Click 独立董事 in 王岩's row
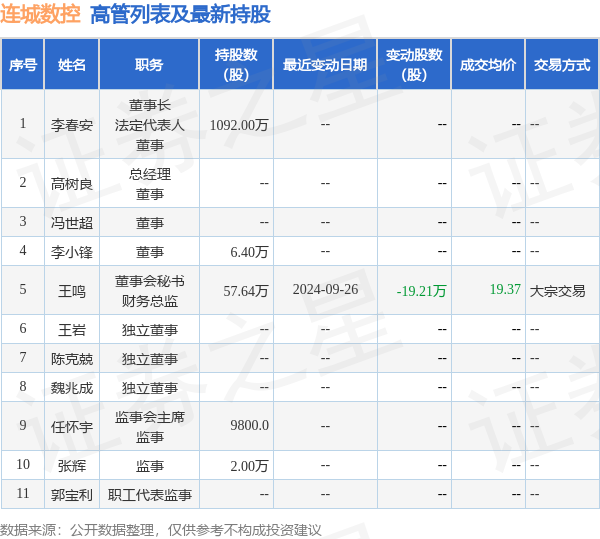The height and width of the screenshot is (539, 600). click(x=150, y=330)
